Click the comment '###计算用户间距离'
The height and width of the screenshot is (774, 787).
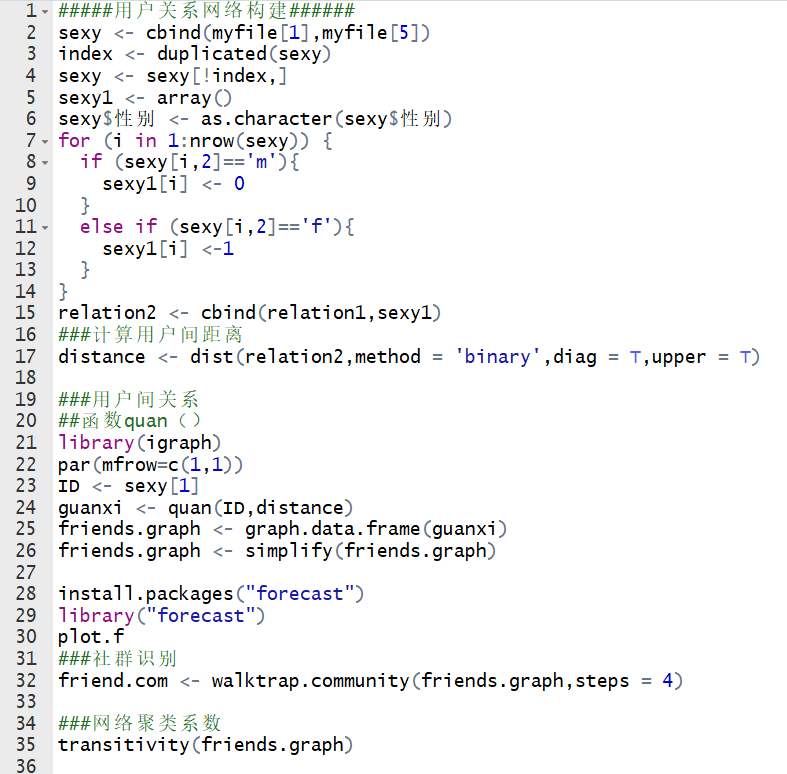coord(151,335)
